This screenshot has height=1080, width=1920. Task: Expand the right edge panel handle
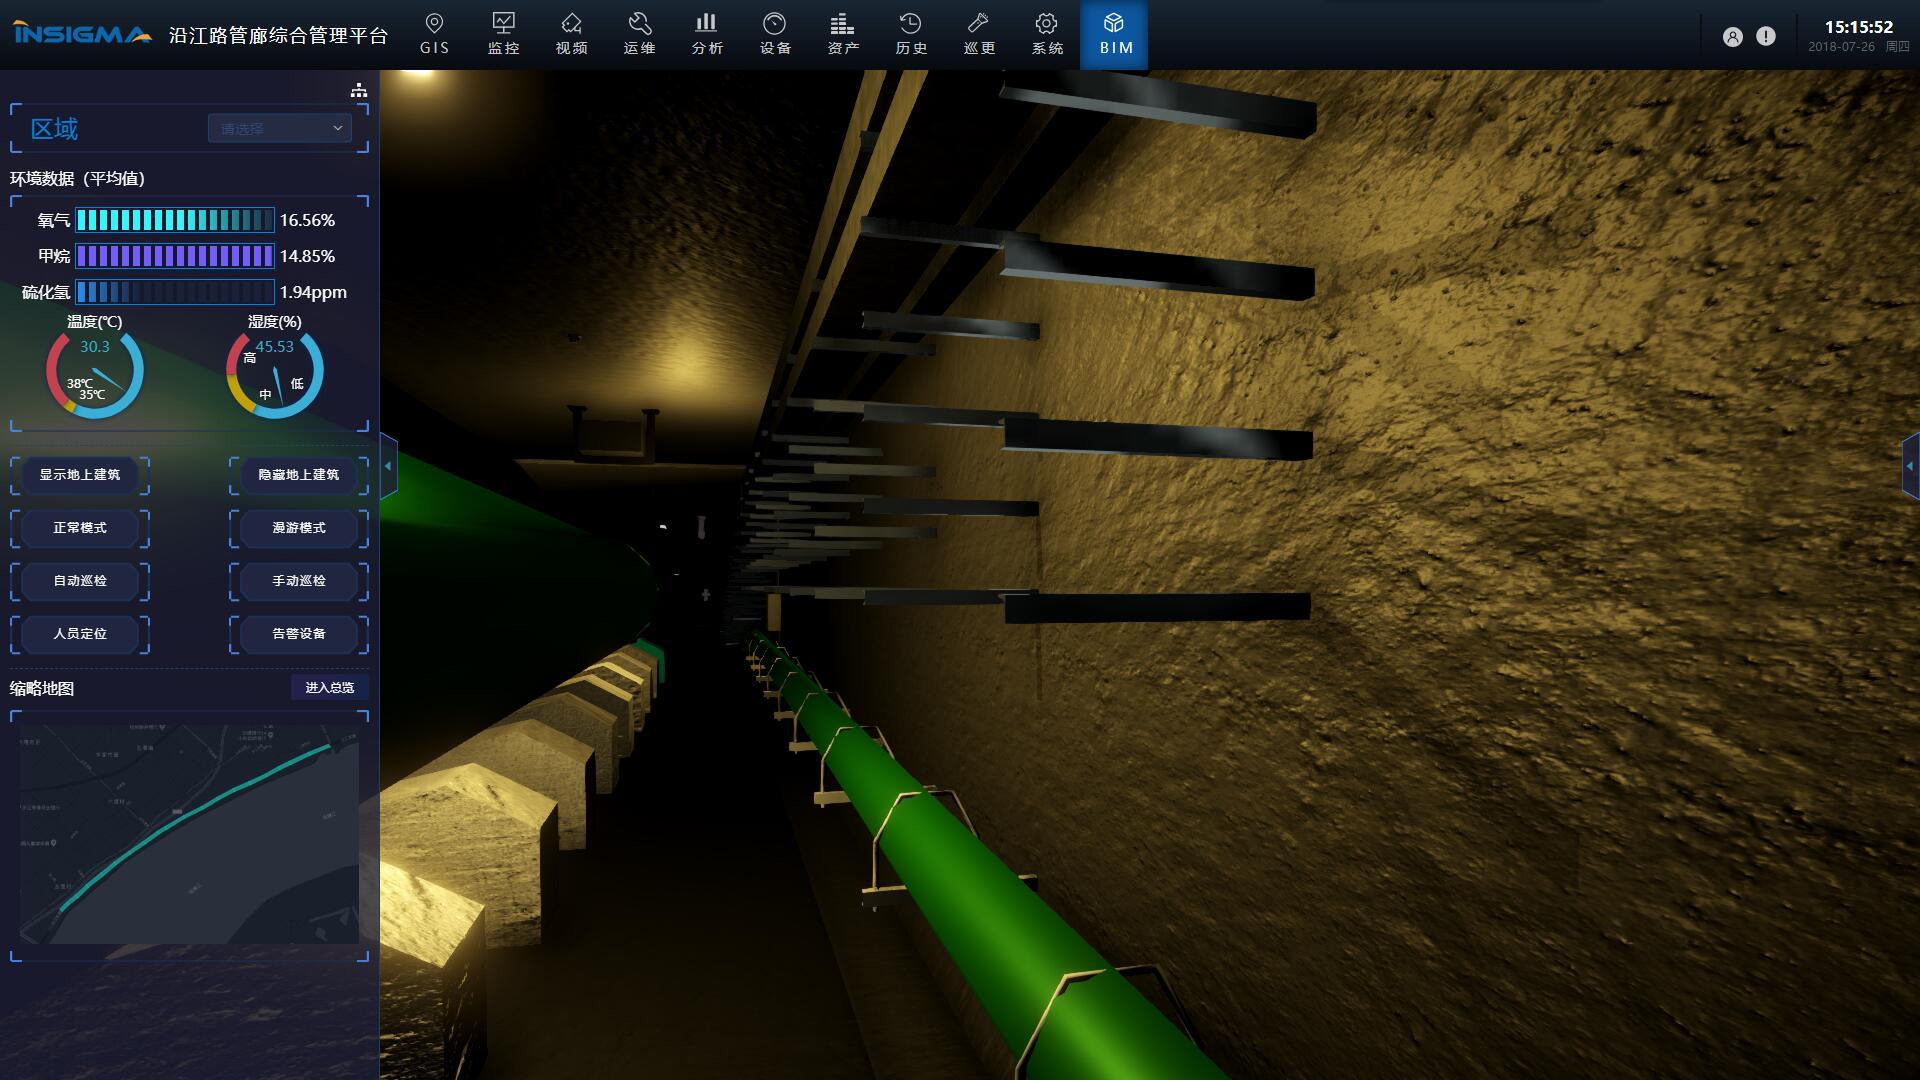1911,466
